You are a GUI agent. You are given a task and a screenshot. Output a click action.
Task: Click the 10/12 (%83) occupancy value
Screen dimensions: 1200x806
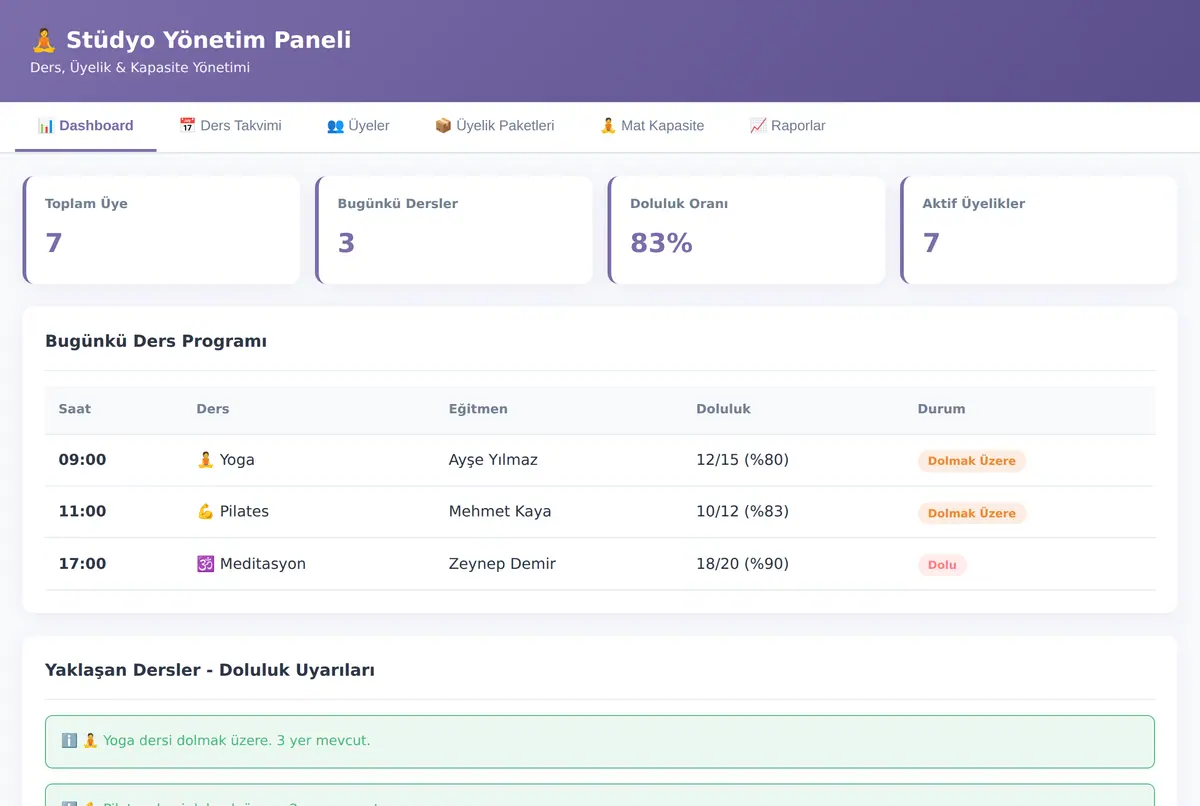pyautogui.click(x=742, y=512)
